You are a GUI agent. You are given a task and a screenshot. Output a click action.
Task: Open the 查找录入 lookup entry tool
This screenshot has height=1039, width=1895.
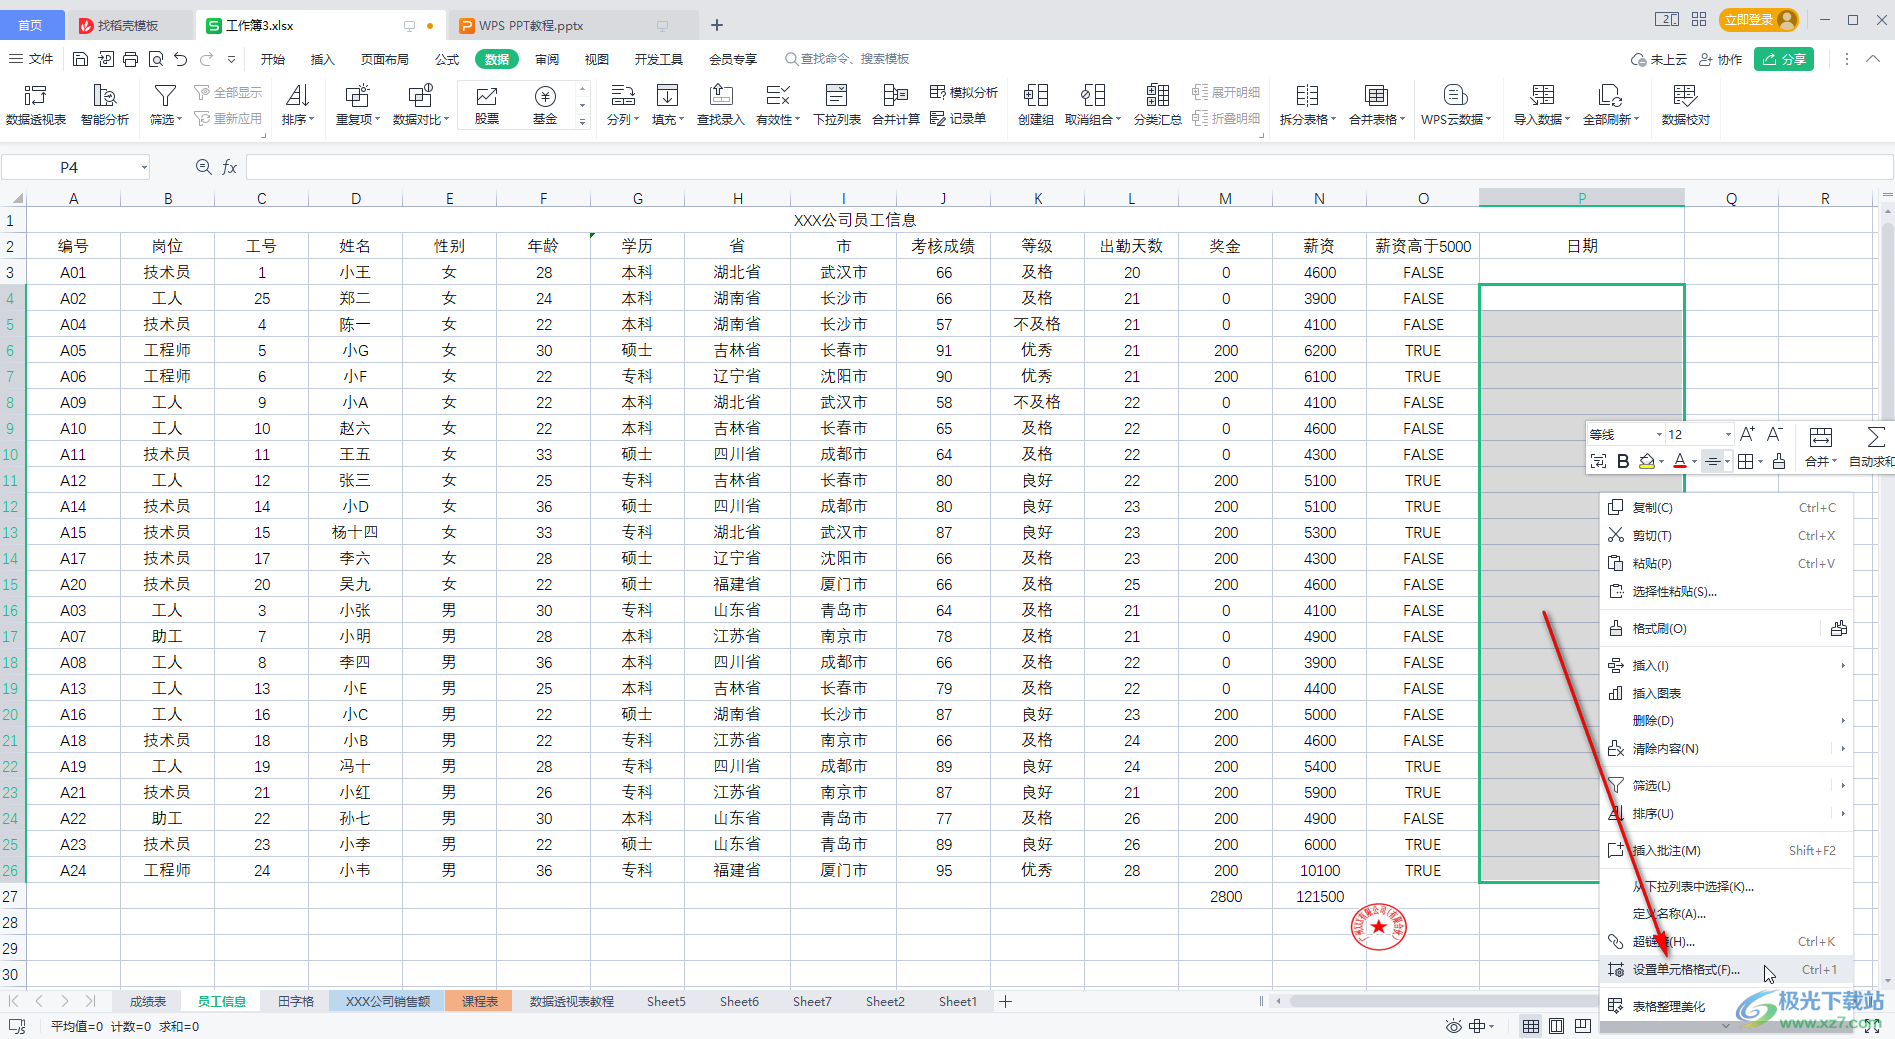tap(720, 104)
